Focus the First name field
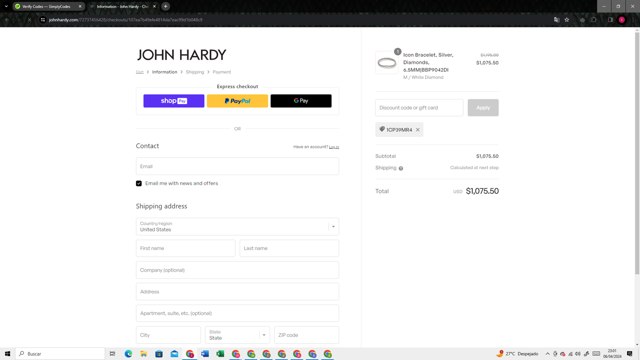640x360 pixels. (185, 248)
